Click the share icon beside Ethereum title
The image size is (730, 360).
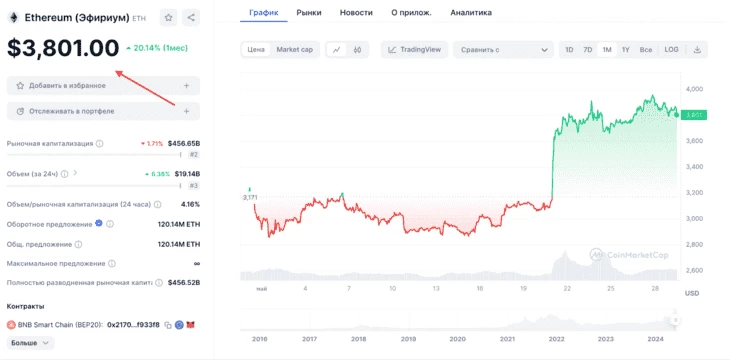click(191, 18)
